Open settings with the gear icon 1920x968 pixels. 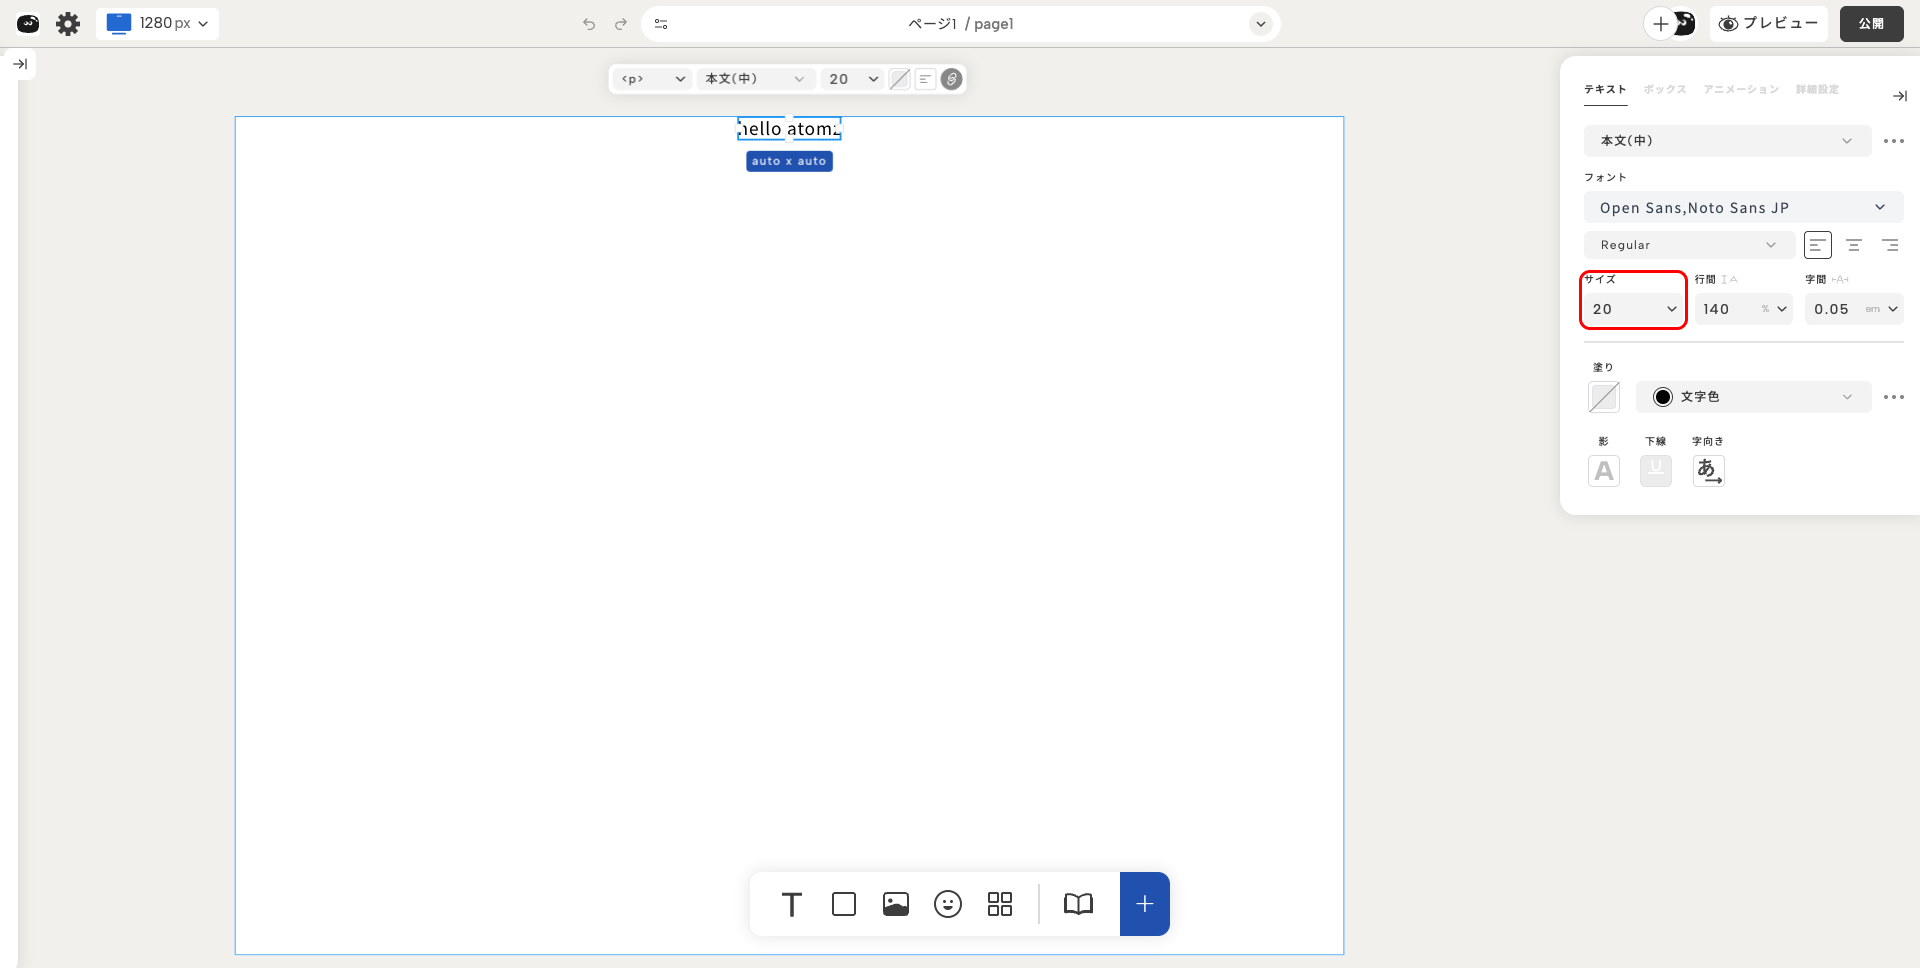[x=68, y=24]
